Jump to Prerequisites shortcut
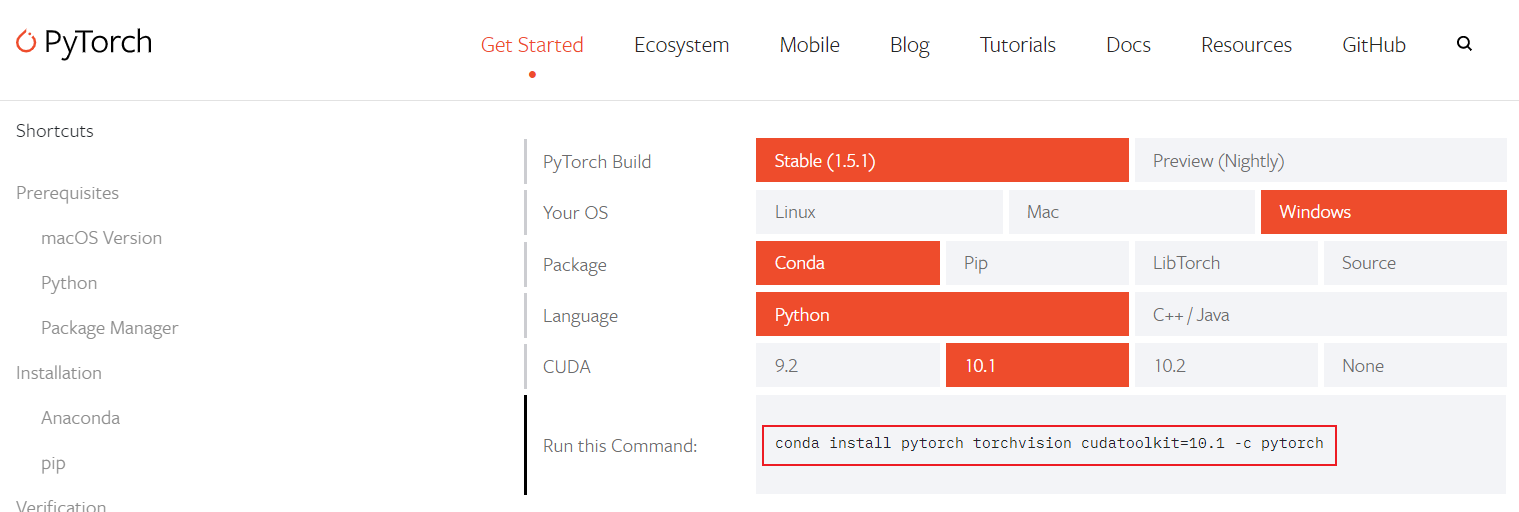The image size is (1519, 512). (x=67, y=193)
